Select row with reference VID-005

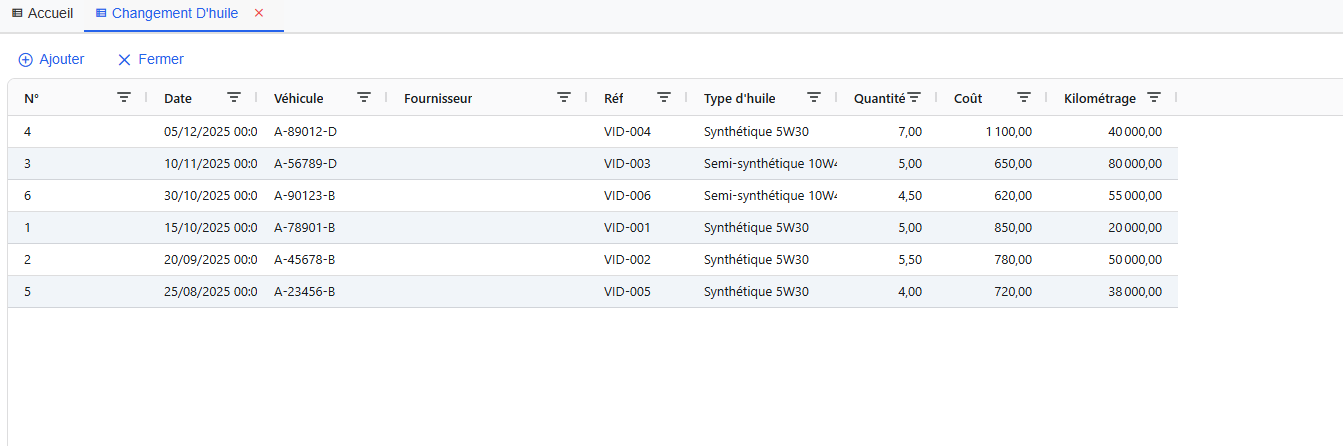click(627, 291)
